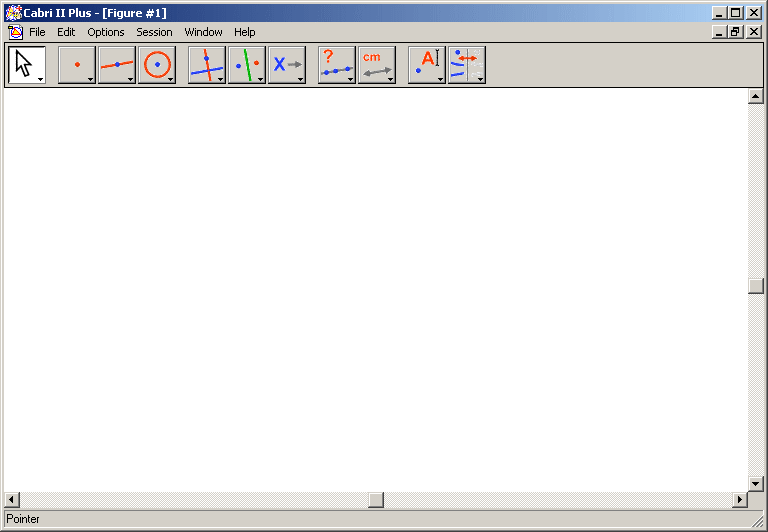Screen dimensions: 768x532
Task: Select the Text and Symbols tool
Action: tap(427, 65)
